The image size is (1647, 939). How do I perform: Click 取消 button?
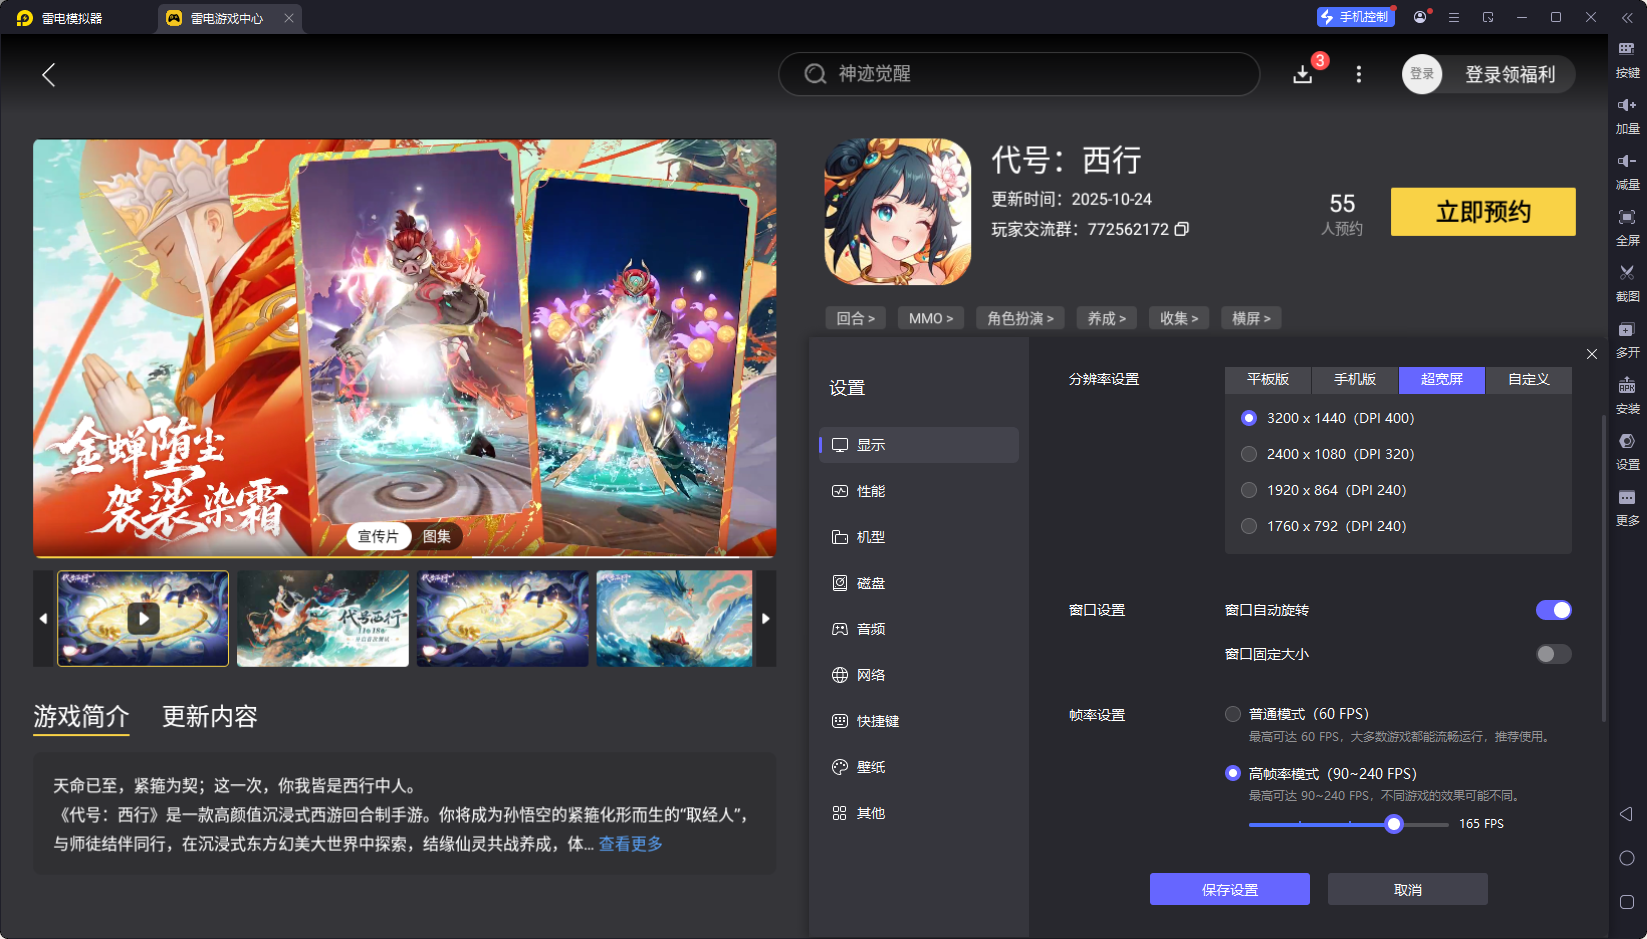point(1408,889)
